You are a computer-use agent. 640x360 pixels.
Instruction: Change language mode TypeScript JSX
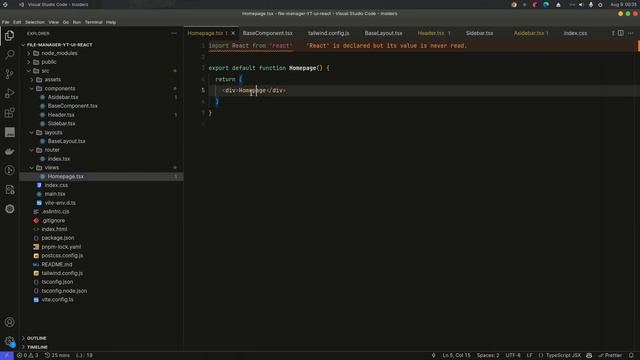(x=563, y=356)
